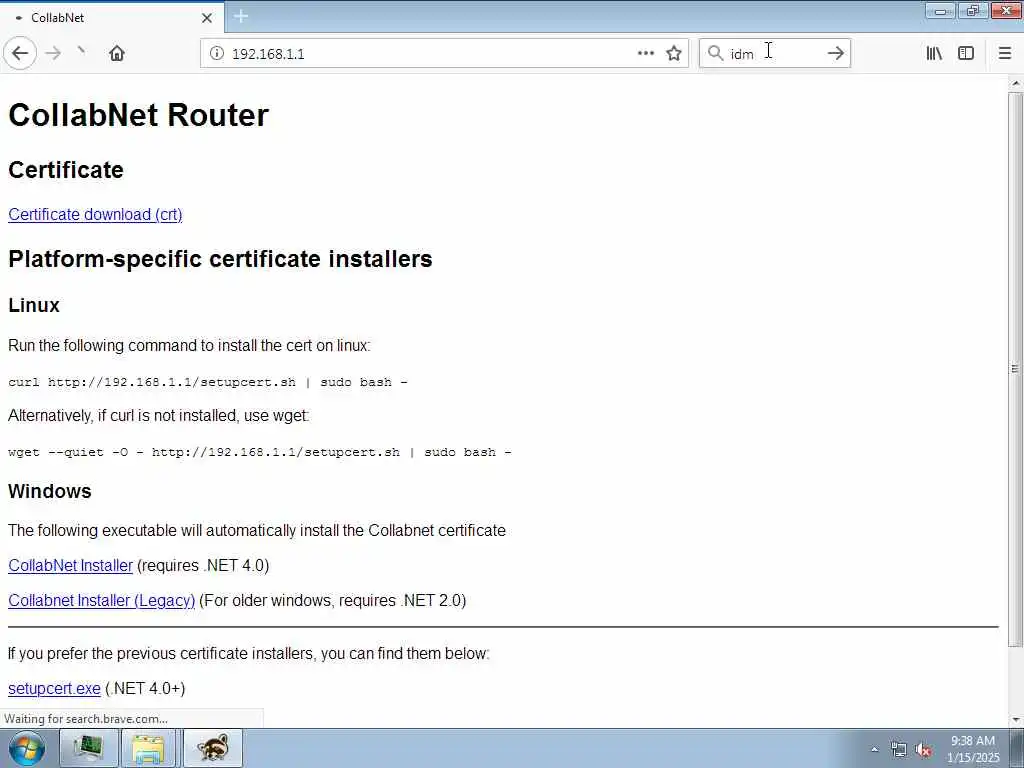The height and width of the screenshot is (768, 1024).
Task: Open the network tray icon
Action: coord(899,750)
